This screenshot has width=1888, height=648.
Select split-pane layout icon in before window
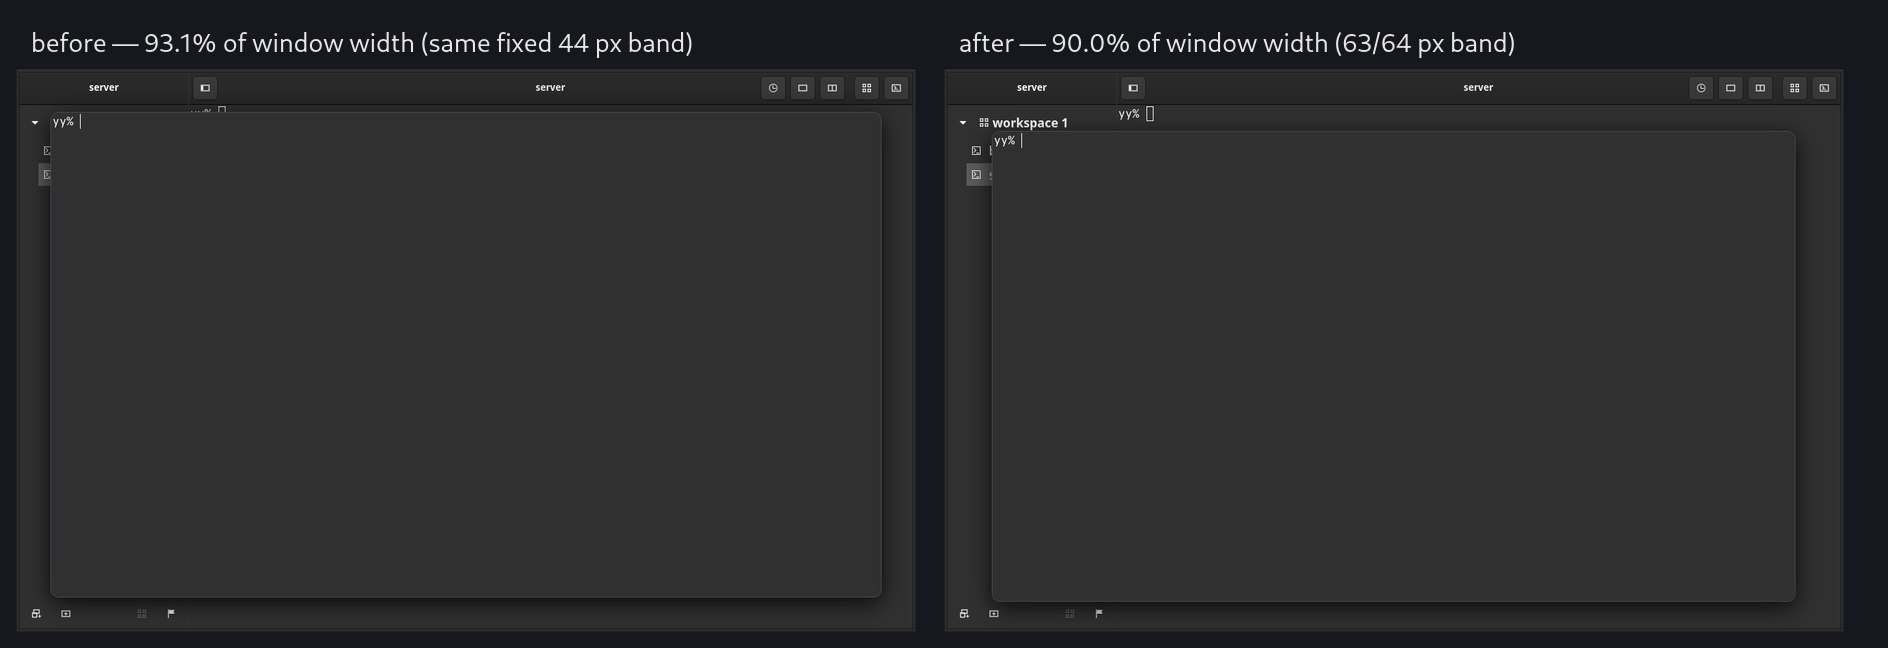tap(832, 88)
